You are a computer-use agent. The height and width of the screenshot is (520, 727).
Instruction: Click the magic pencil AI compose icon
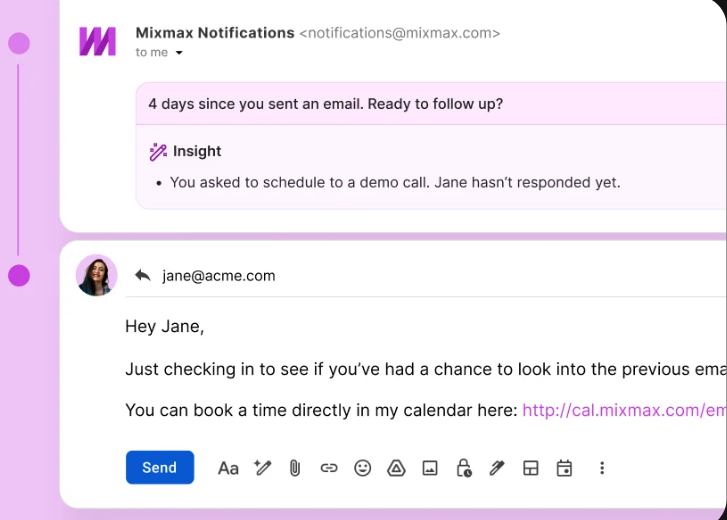pyautogui.click(x=262, y=468)
